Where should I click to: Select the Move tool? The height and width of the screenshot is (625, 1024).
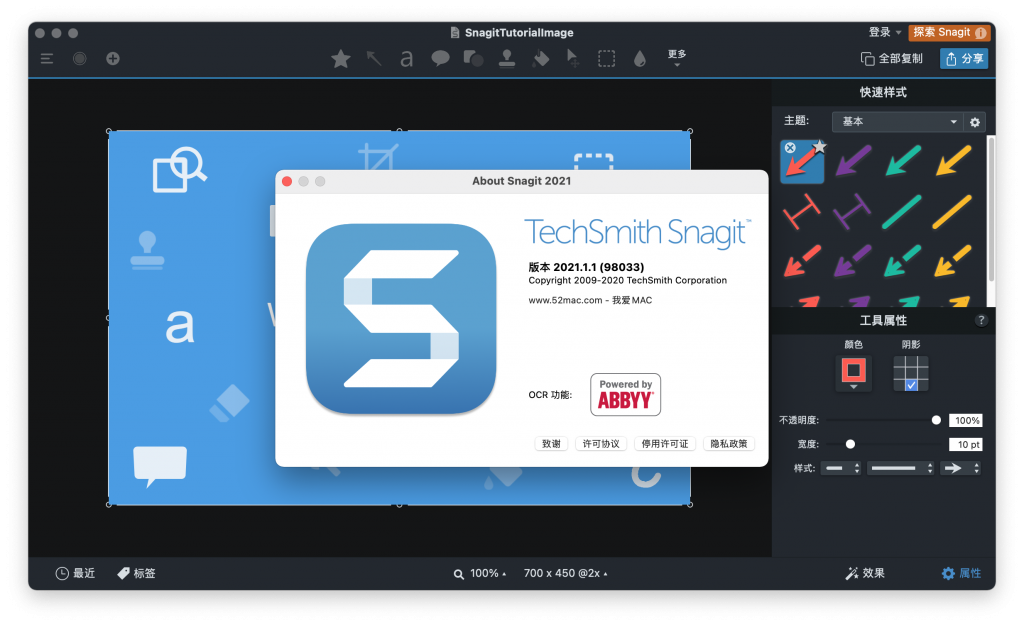point(573,59)
